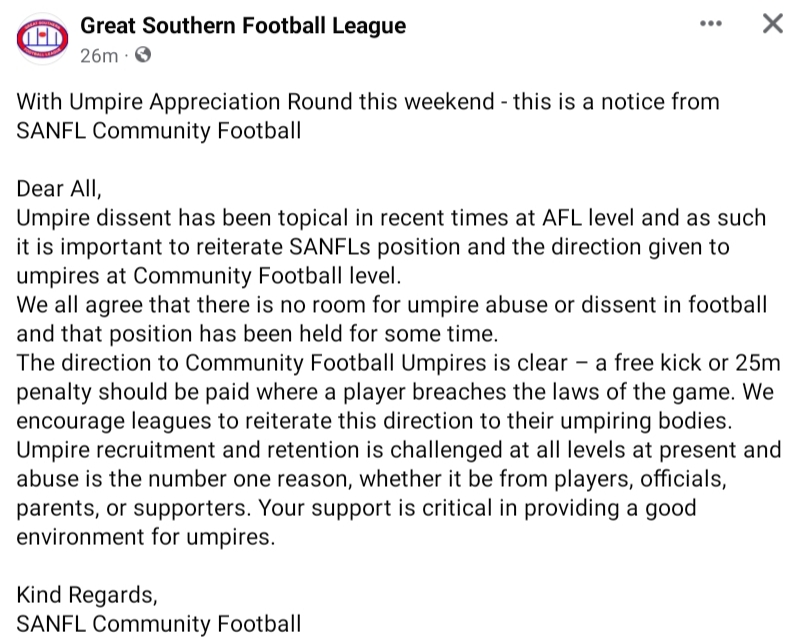
Task: Click the 'environment for umpires' closing line
Action: 144,536
